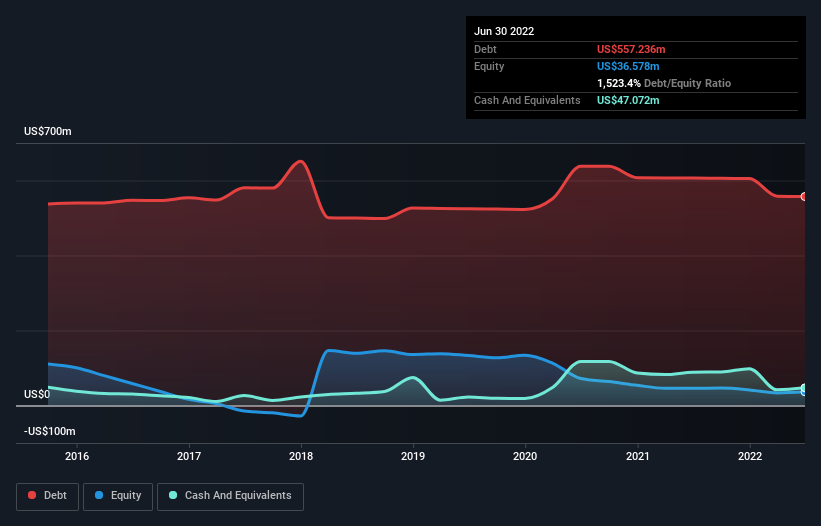Click the US$36.578m equity value
821x526 pixels.
pos(628,66)
